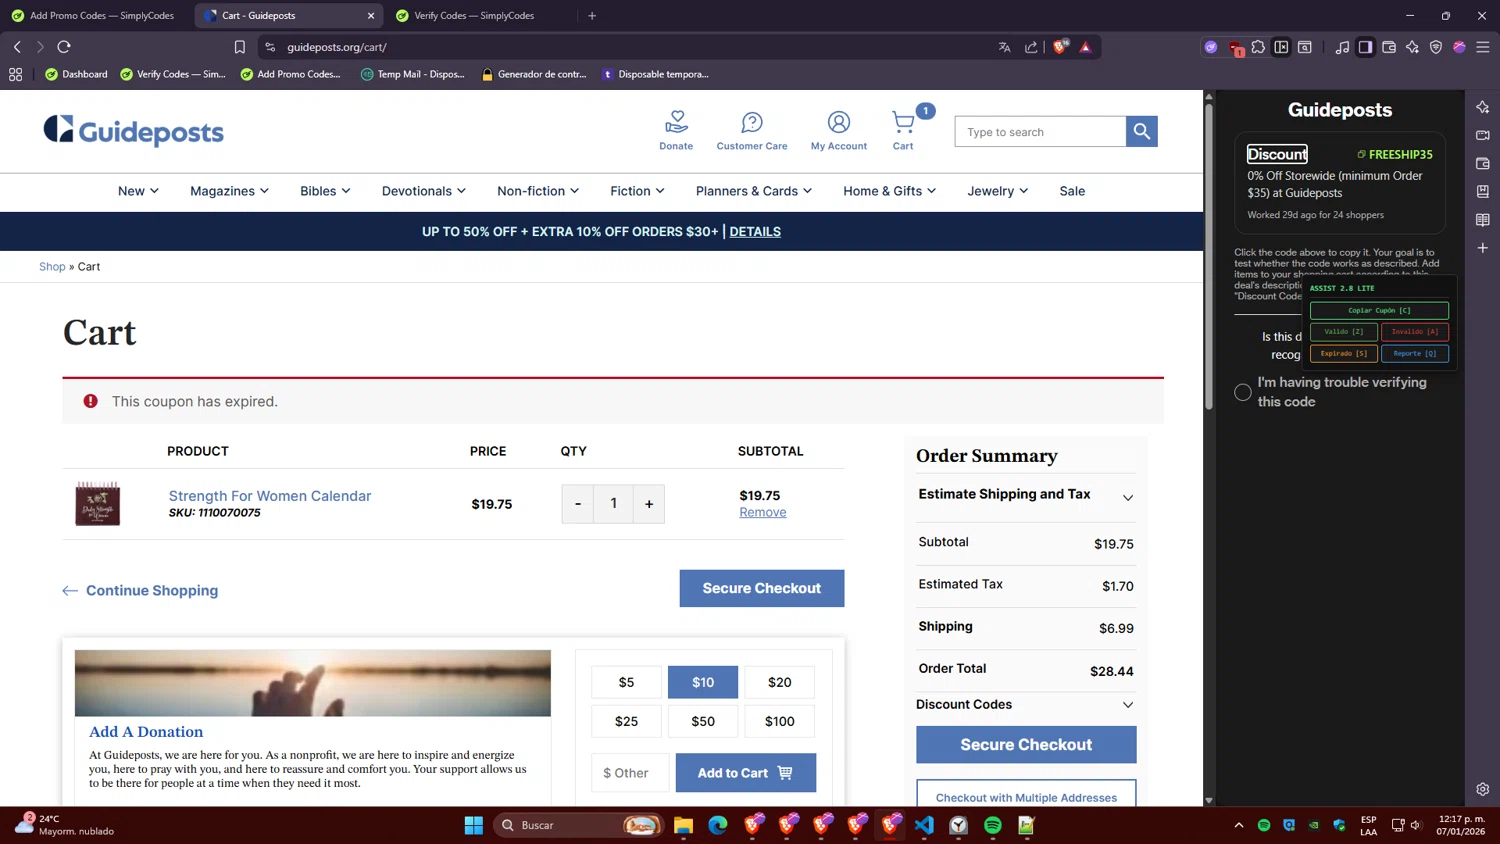Click the $ Other donation amount field
This screenshot has width=1500, height=844.
630,773
